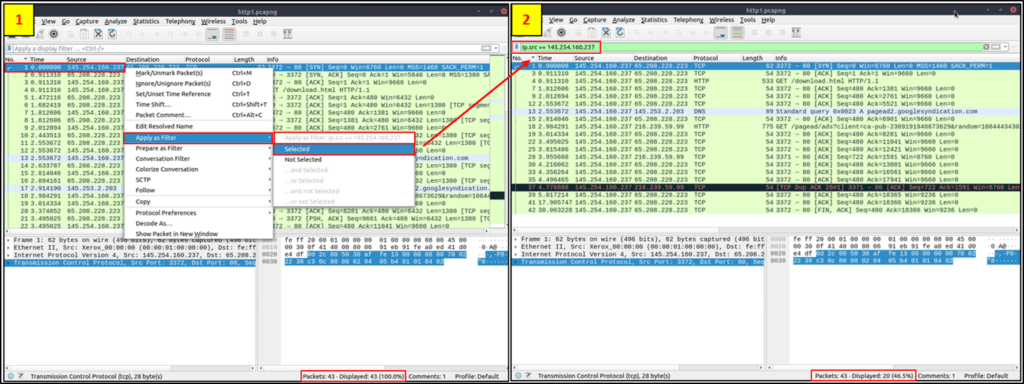Click Profile: Default in right status bar
The image size is (1024, 384).
click(x=986, y=376)
